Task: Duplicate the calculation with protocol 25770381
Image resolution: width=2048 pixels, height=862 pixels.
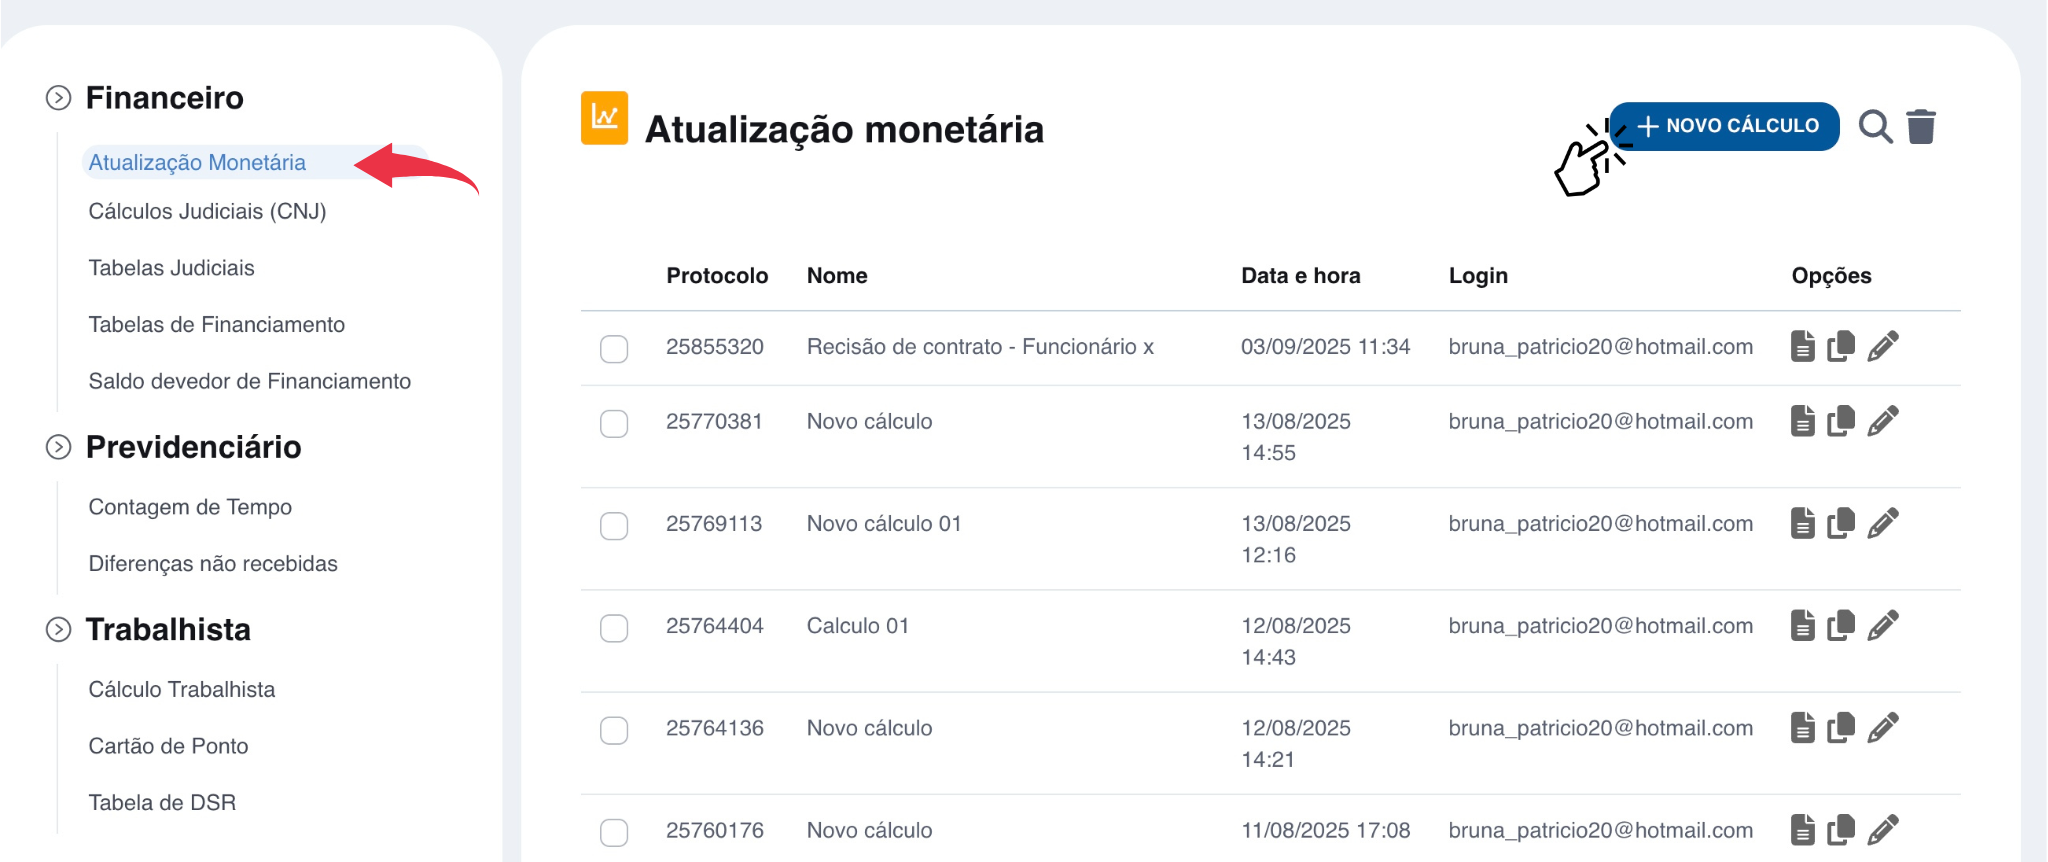Action: pyautogui.click(x=1841, y=421)
